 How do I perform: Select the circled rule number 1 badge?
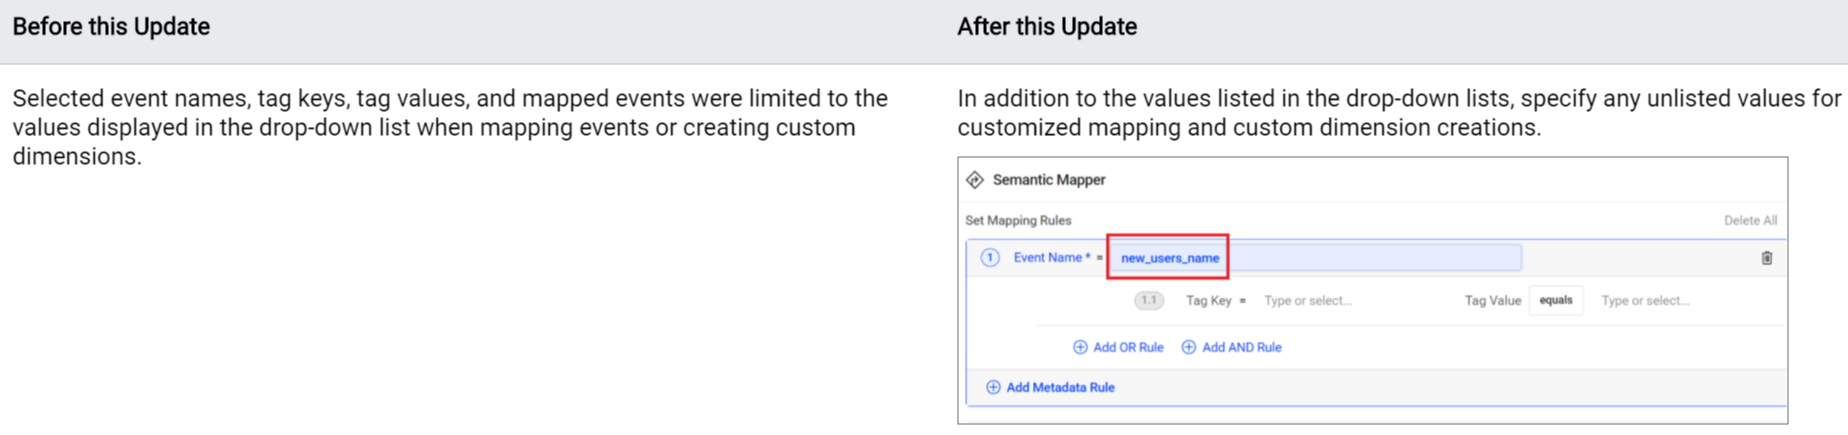(x=990, y=258)
